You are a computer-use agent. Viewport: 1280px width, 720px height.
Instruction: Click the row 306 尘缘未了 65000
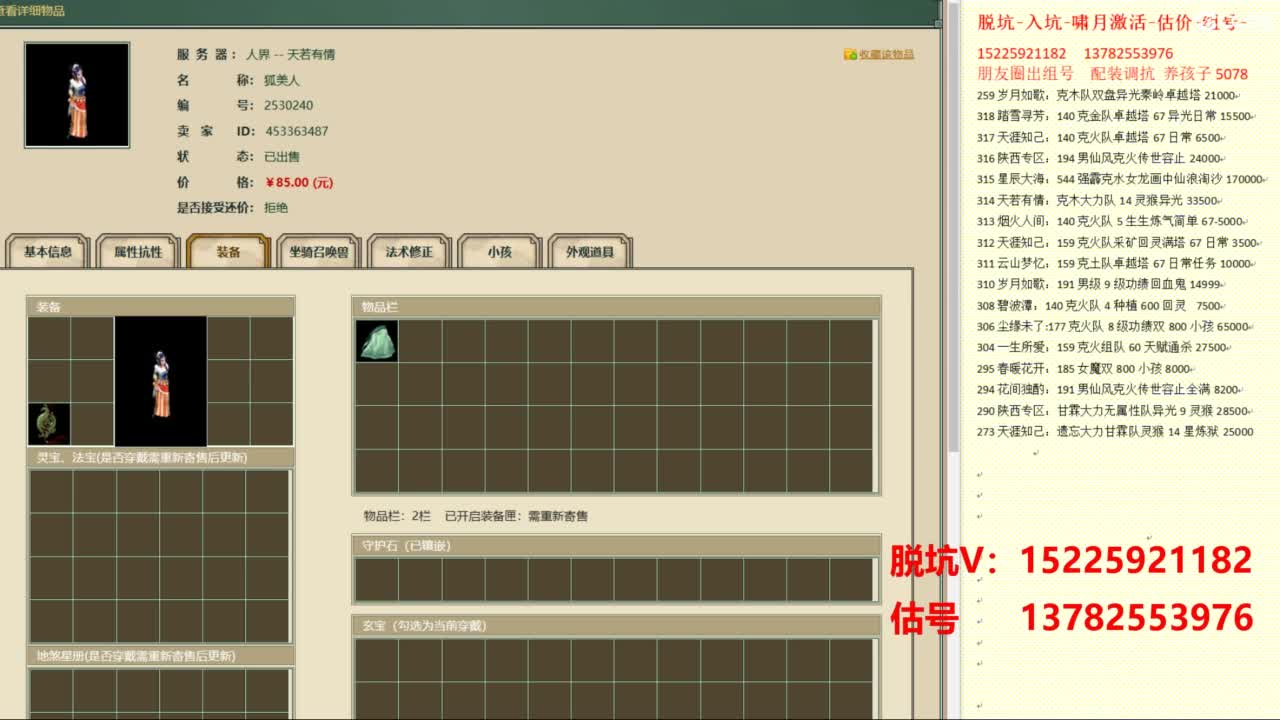pos(1114,327)
